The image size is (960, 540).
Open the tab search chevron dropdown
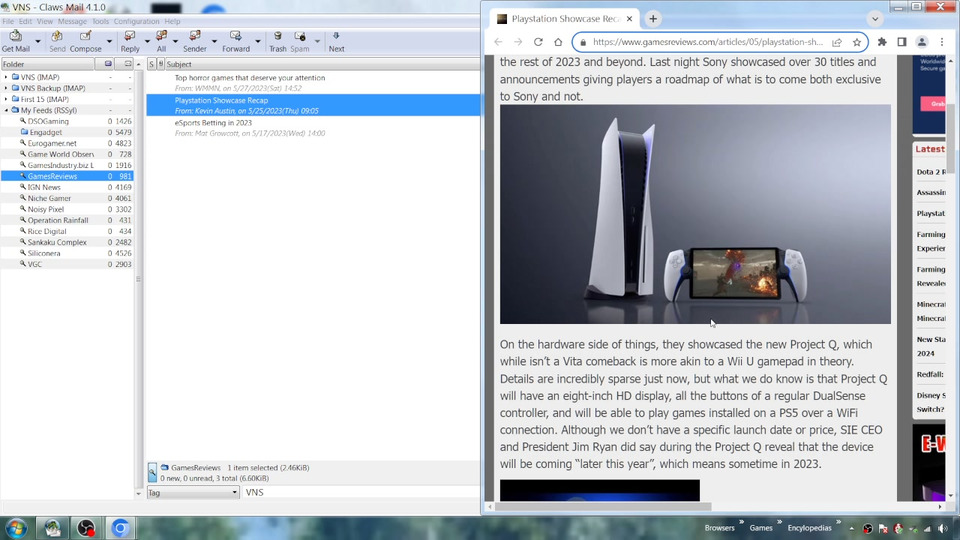875,19
